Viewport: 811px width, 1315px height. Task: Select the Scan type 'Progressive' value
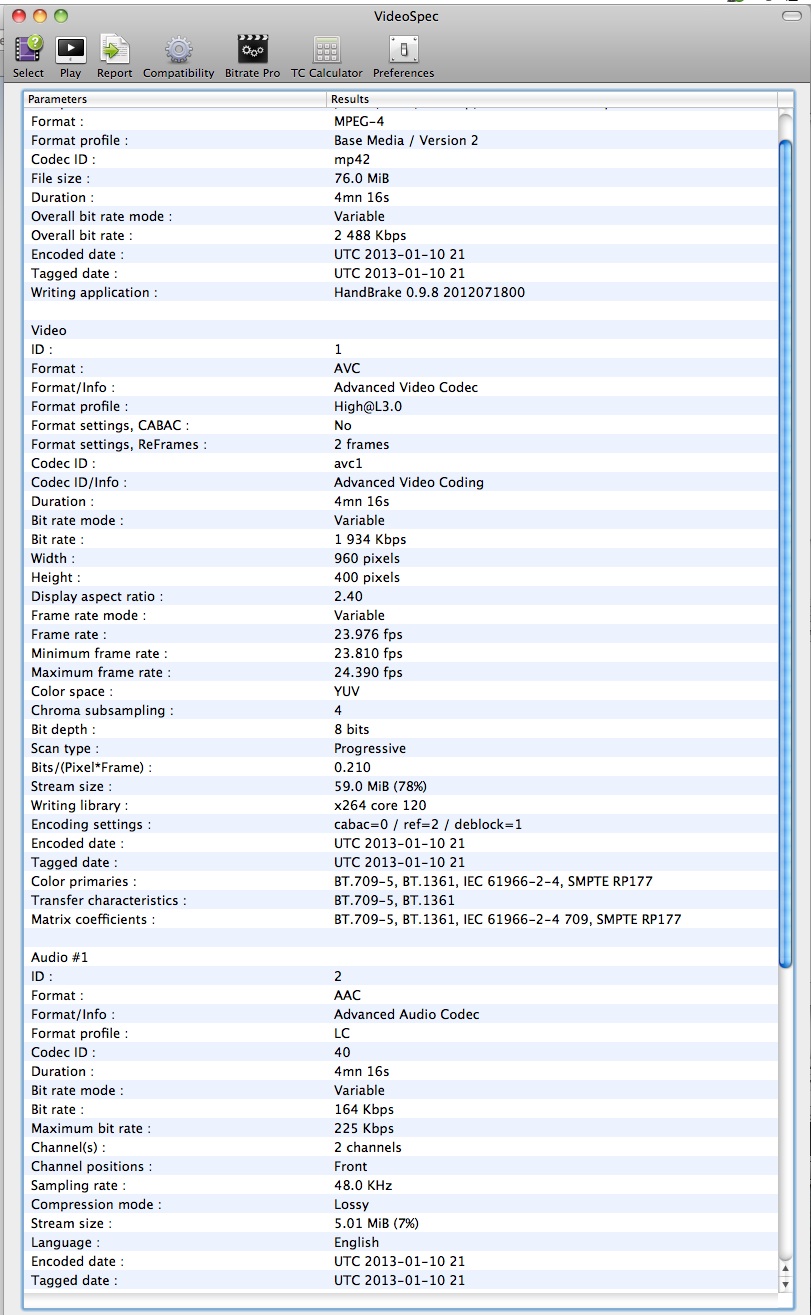pyautogui.click(x=370, y=748)
